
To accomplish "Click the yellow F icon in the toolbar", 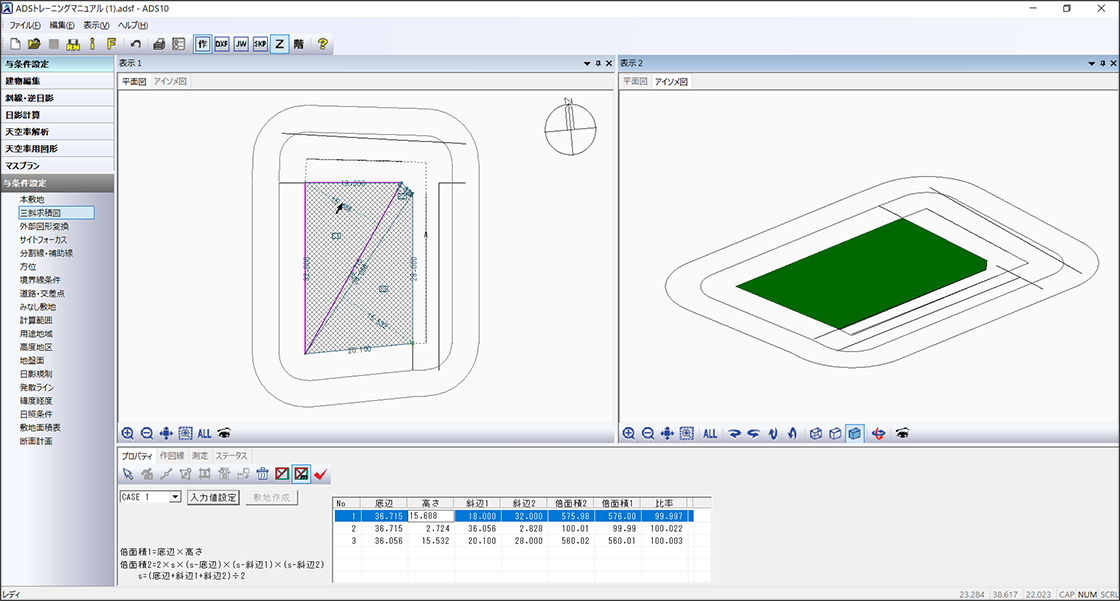I will click(111, 44).
